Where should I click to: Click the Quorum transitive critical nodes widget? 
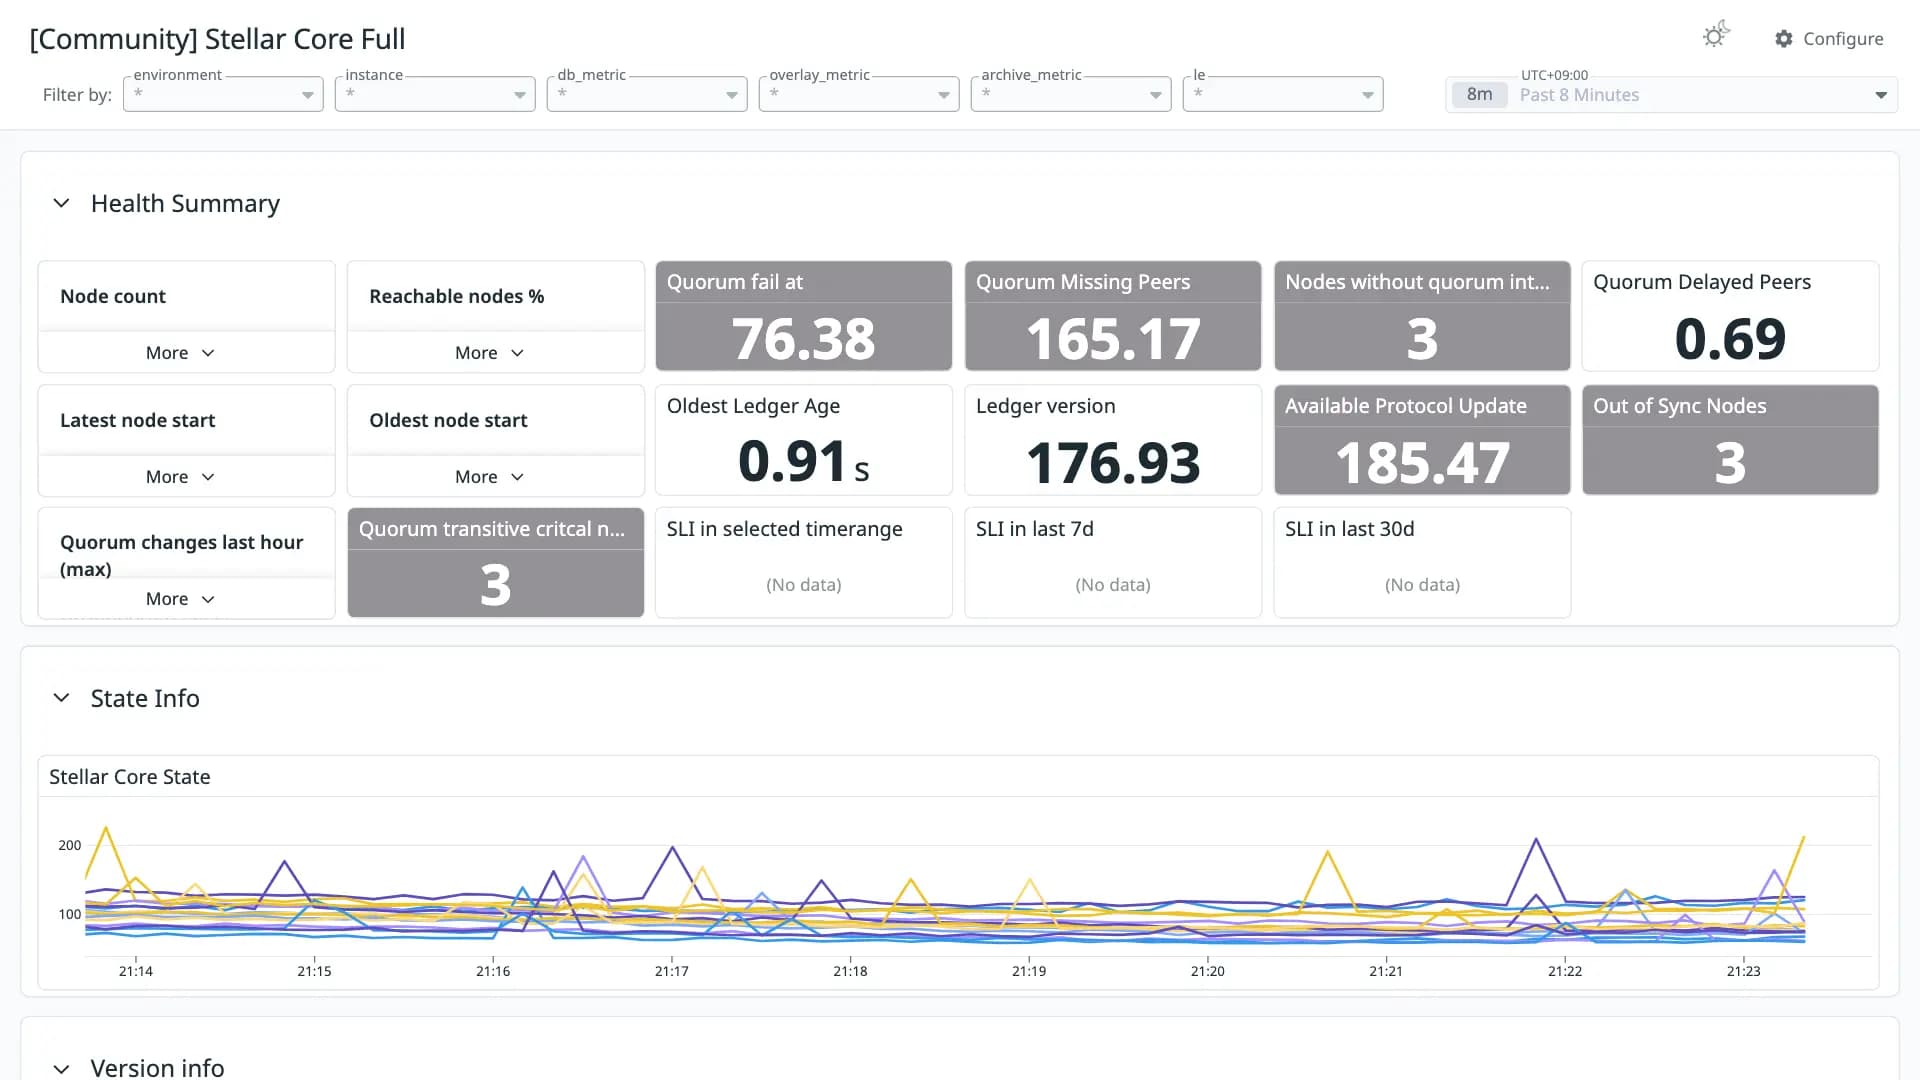point(496,563)
